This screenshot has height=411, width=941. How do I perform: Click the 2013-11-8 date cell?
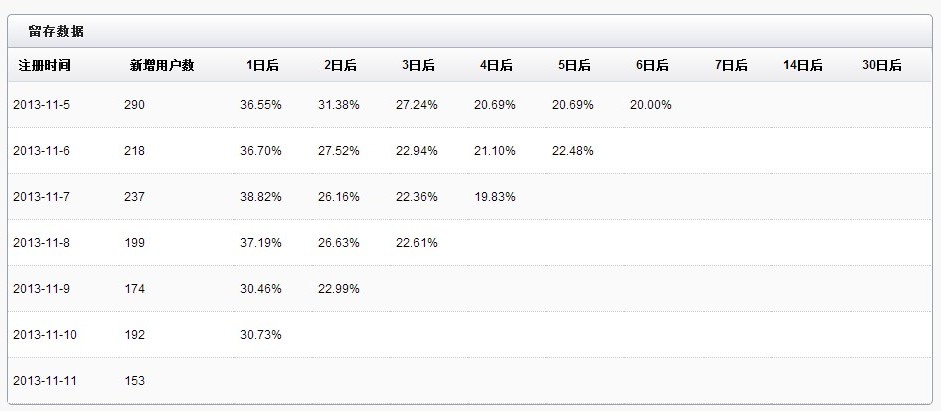42,243
